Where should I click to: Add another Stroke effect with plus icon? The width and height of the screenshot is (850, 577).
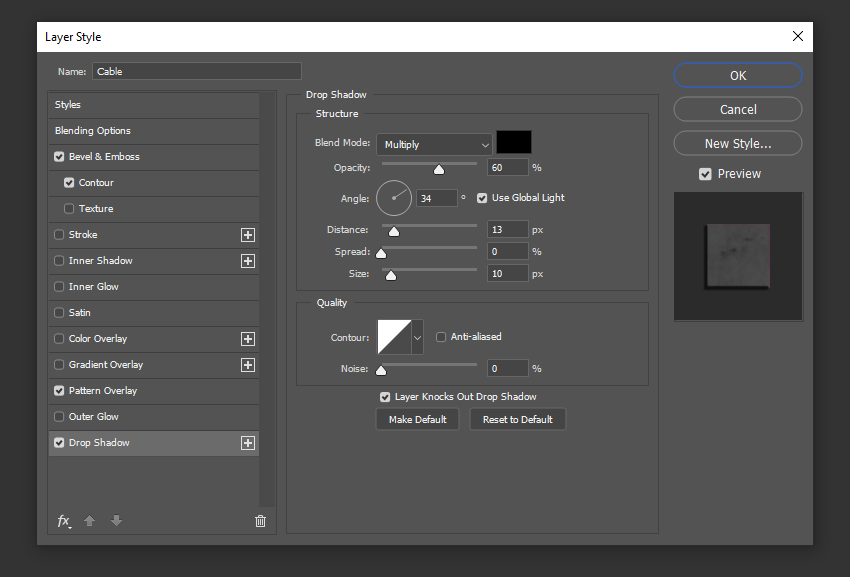(x=248, y=235)
